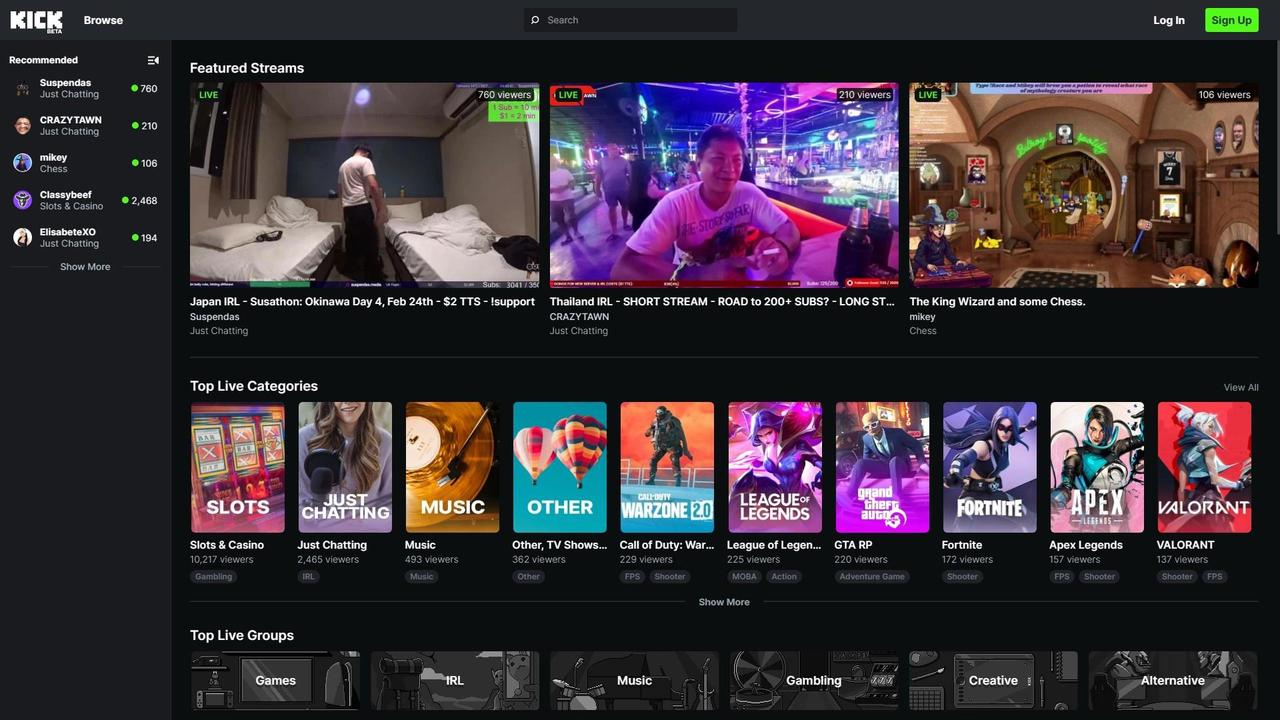This screenshot has height=720, width=1280.
Task: Open CRAZYTAWN channel avatar in sidebar
Action: [22, 126]
